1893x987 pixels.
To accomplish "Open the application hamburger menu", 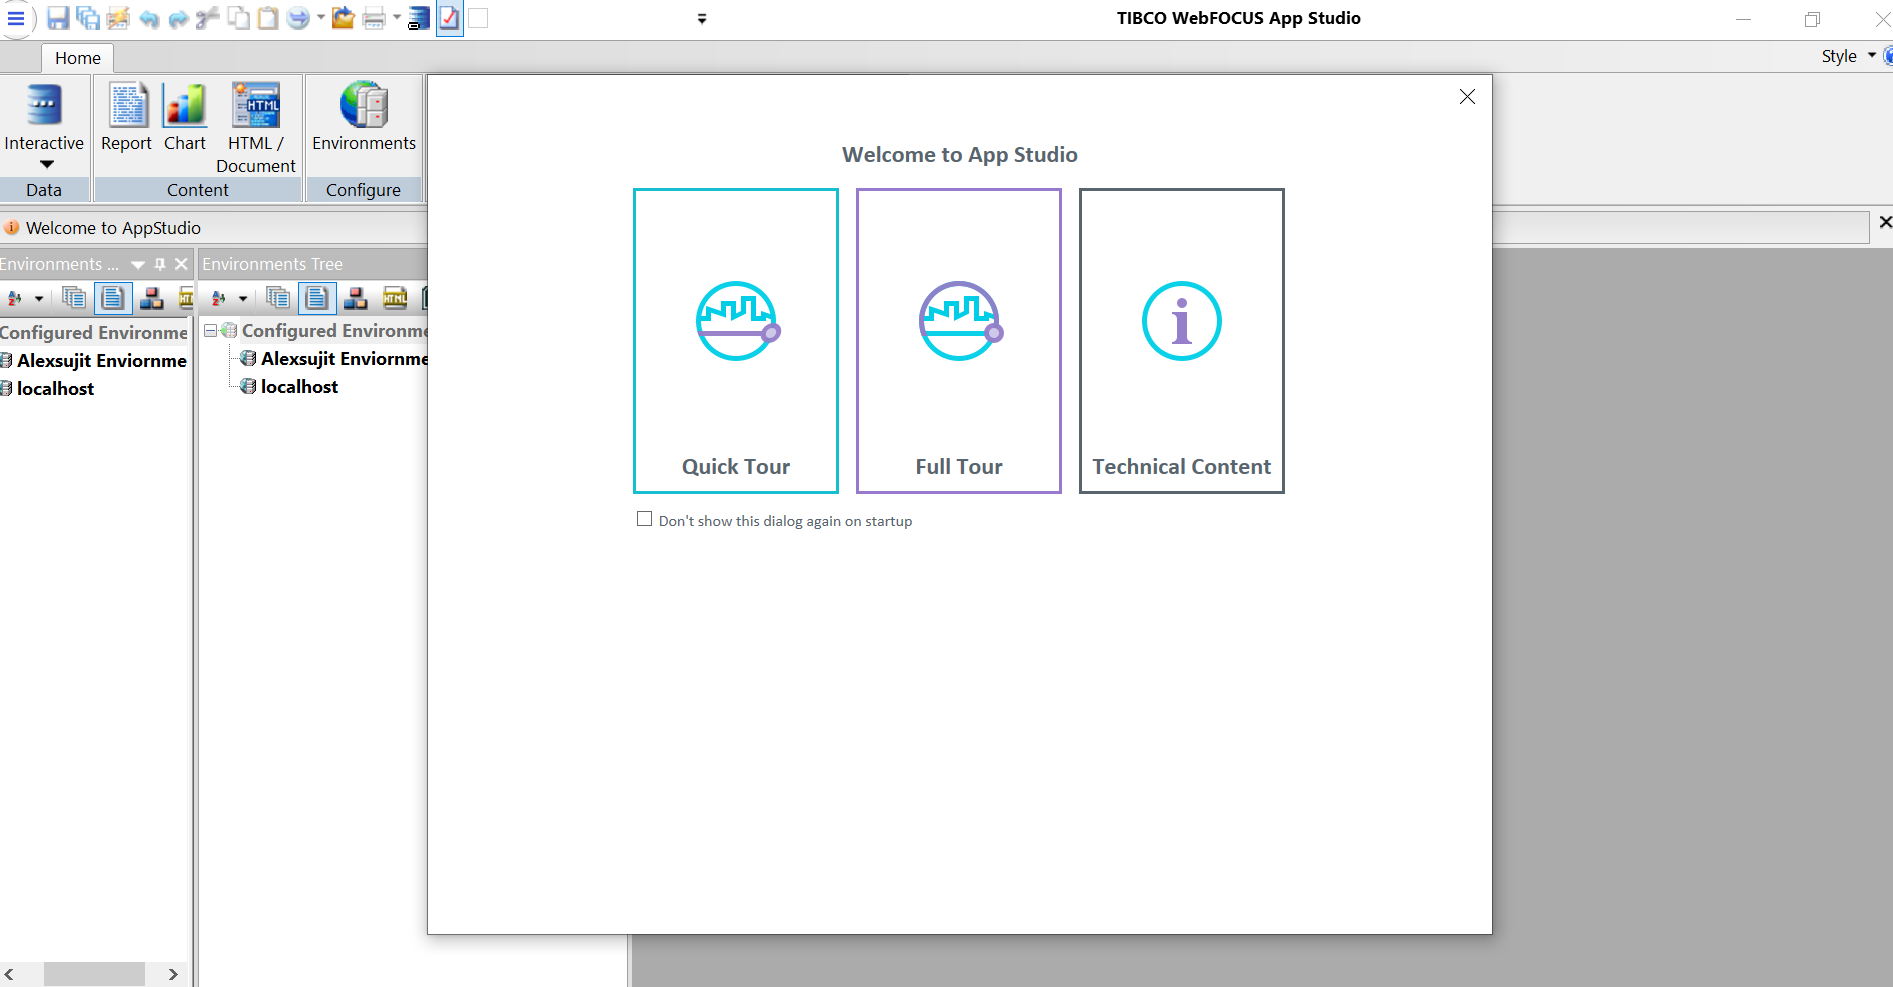I will click(x=16, y=18).
